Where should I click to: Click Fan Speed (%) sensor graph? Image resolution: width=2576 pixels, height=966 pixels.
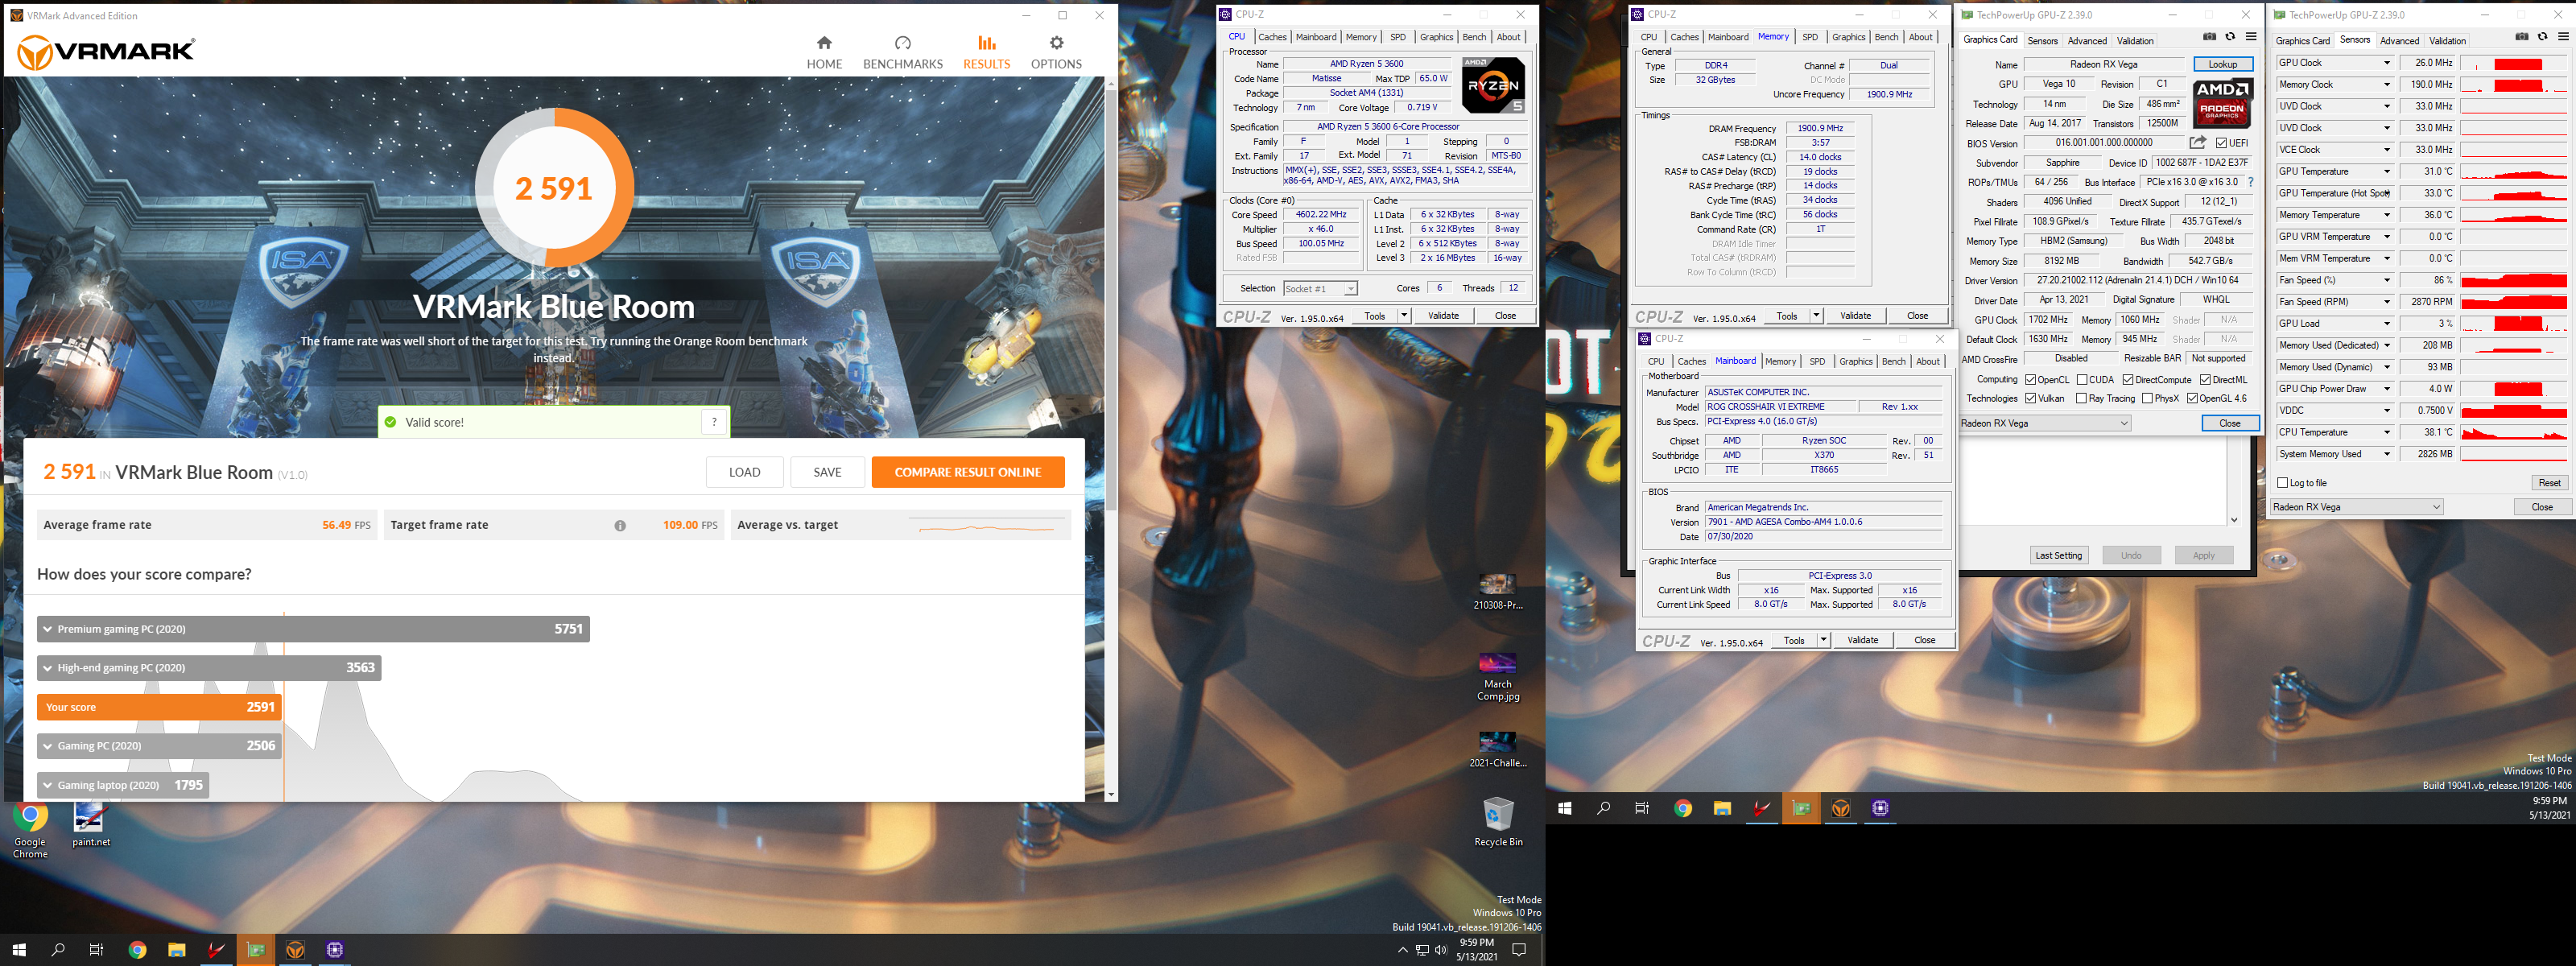click(2513, 281)
